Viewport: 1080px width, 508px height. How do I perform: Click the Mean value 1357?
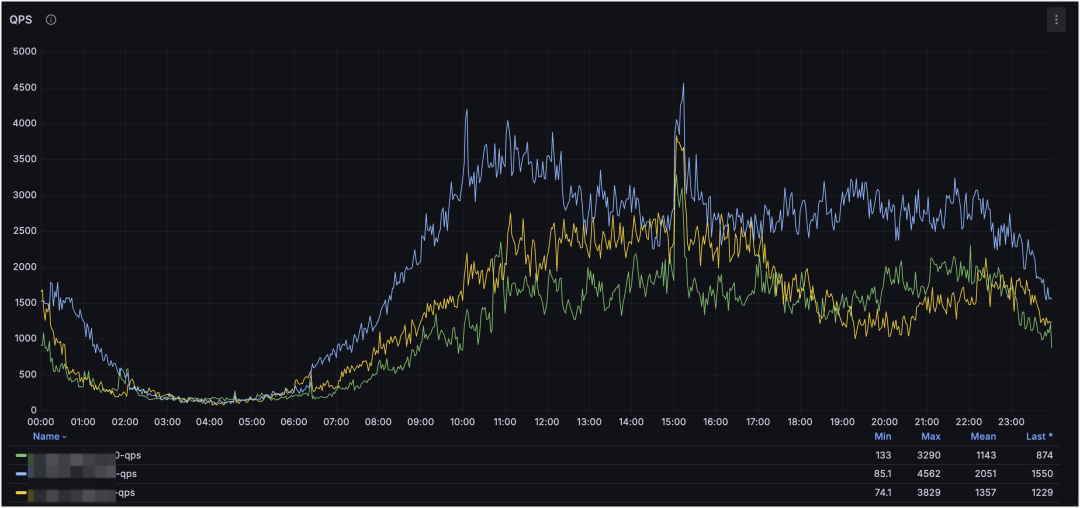pyautogui.click(x=984, y=493)
